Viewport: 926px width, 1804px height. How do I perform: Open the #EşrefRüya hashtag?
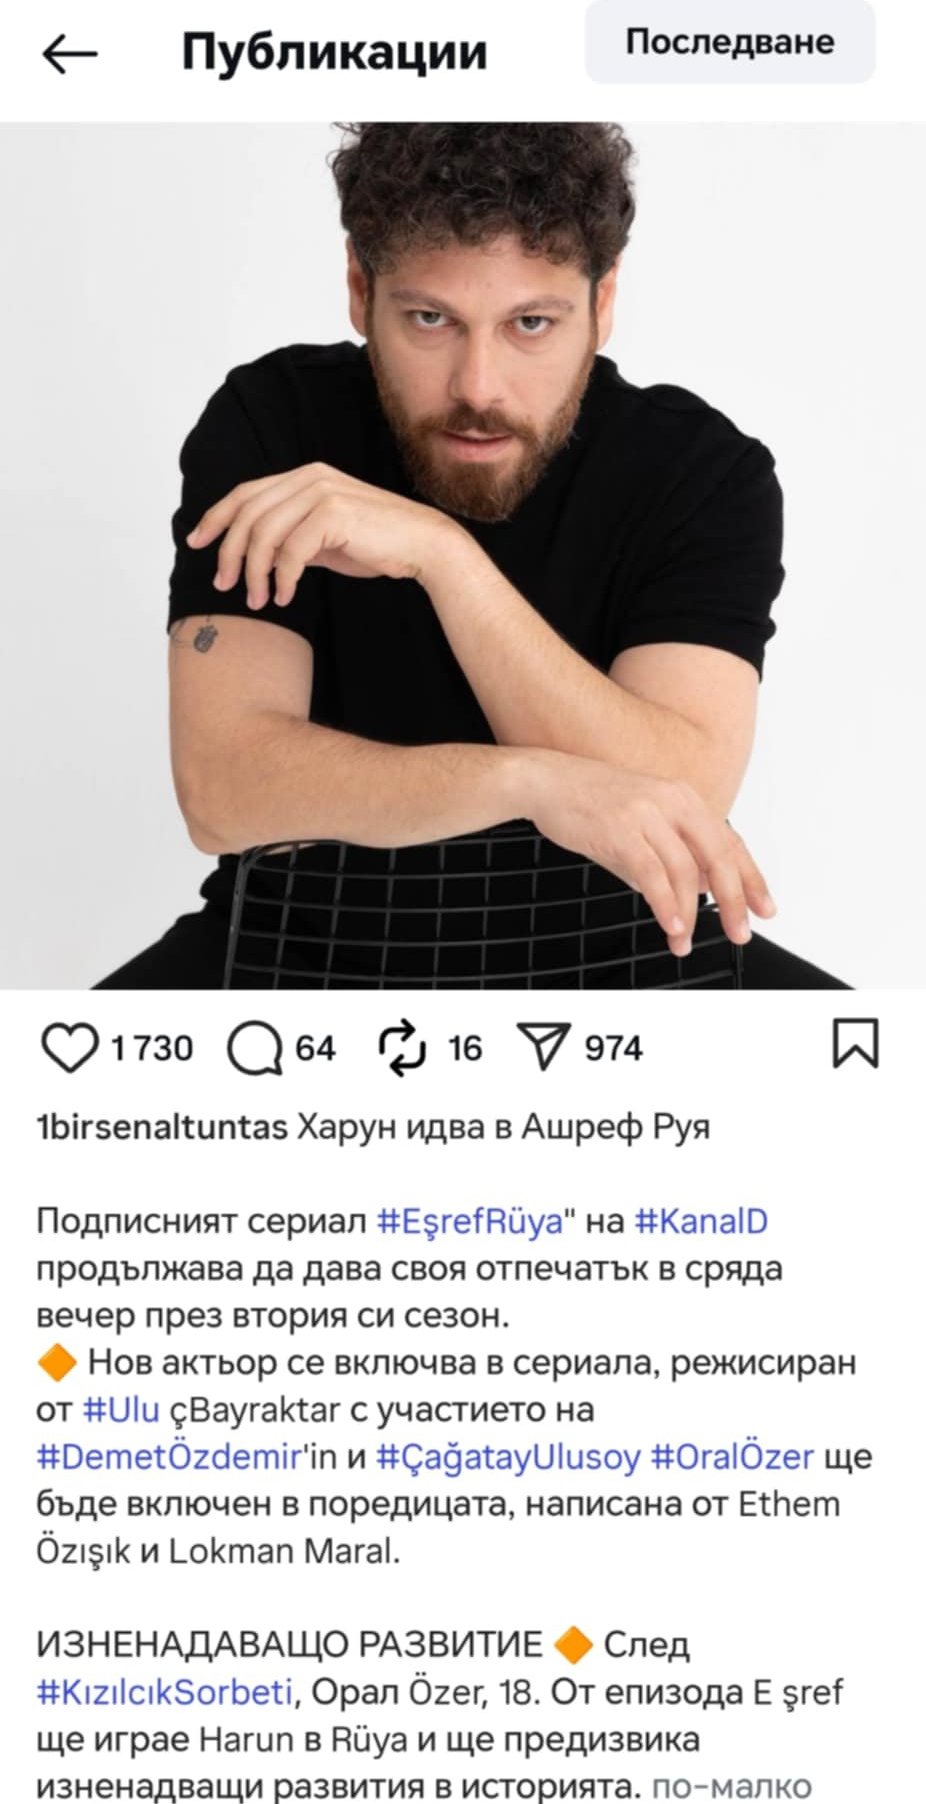tap(469, 1221)
